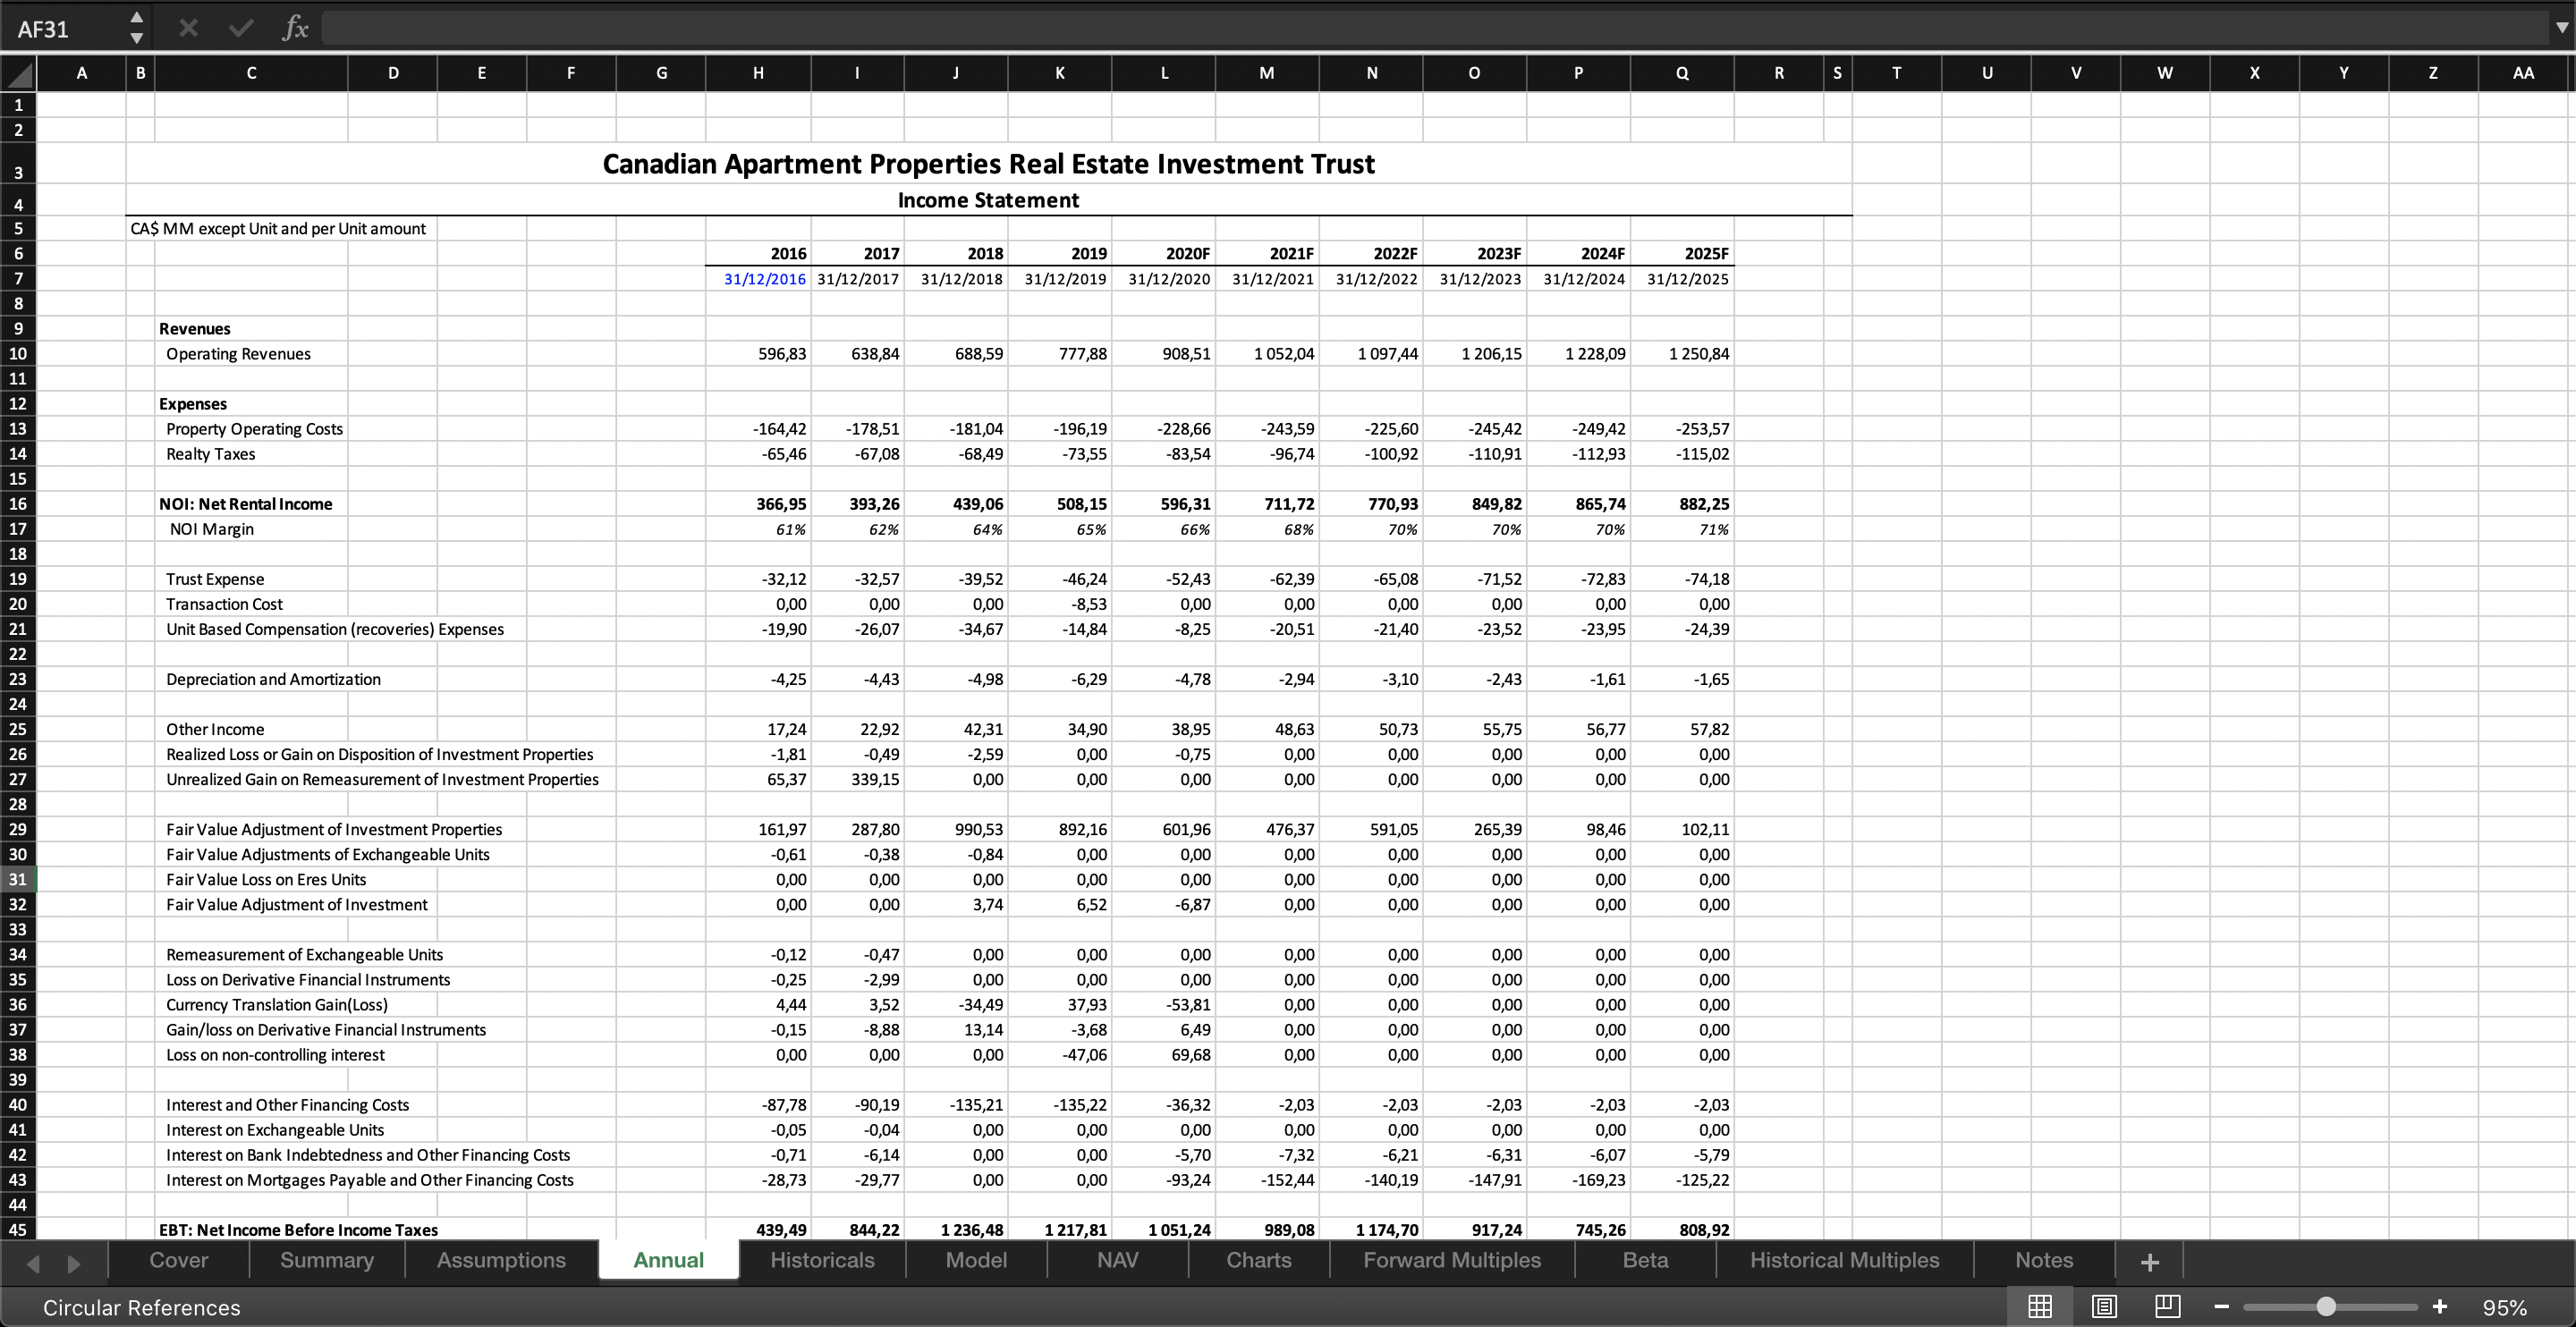Open the Cover sheet tab
Image resolution: width=2576 pixels, height=1327 pixels.
pos(178,1260)
